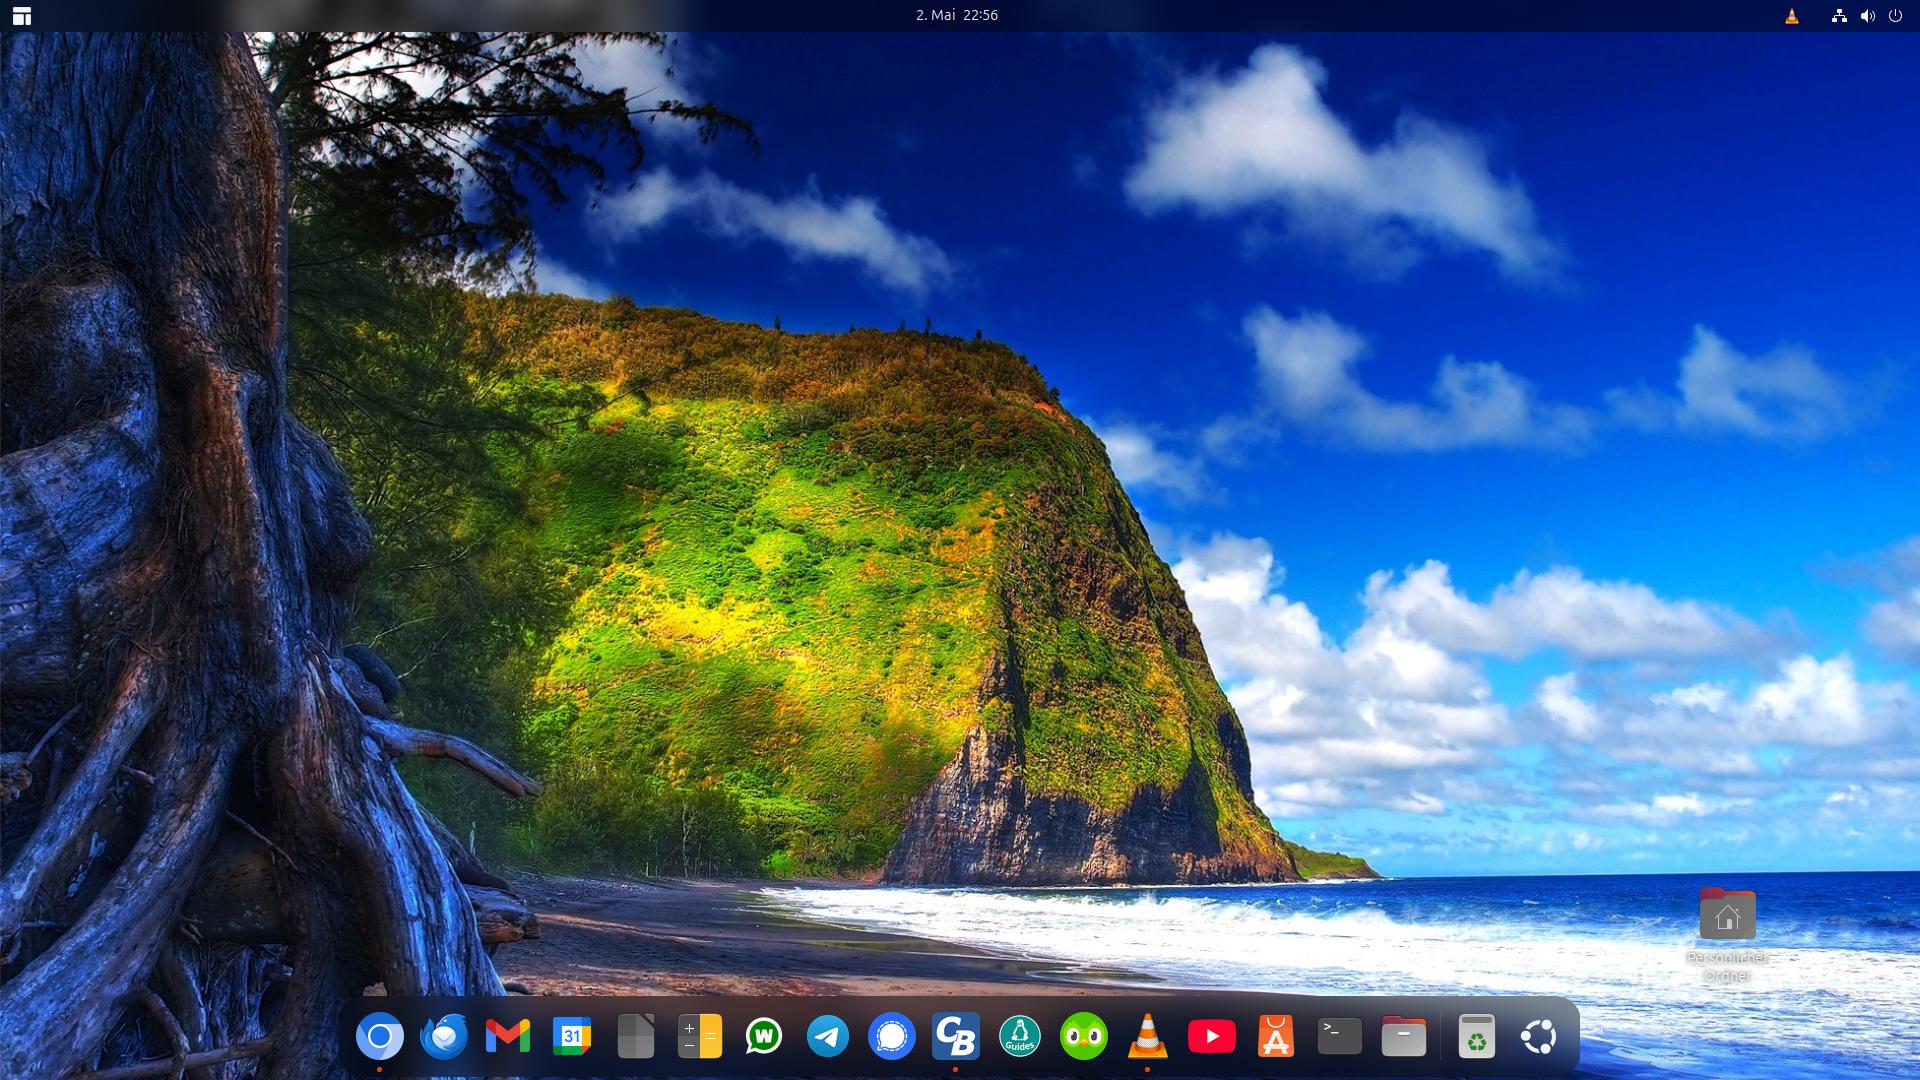Open the Gmail dock icon
This screenshot has height=1080, width=1920.
tap(508, 1037)
